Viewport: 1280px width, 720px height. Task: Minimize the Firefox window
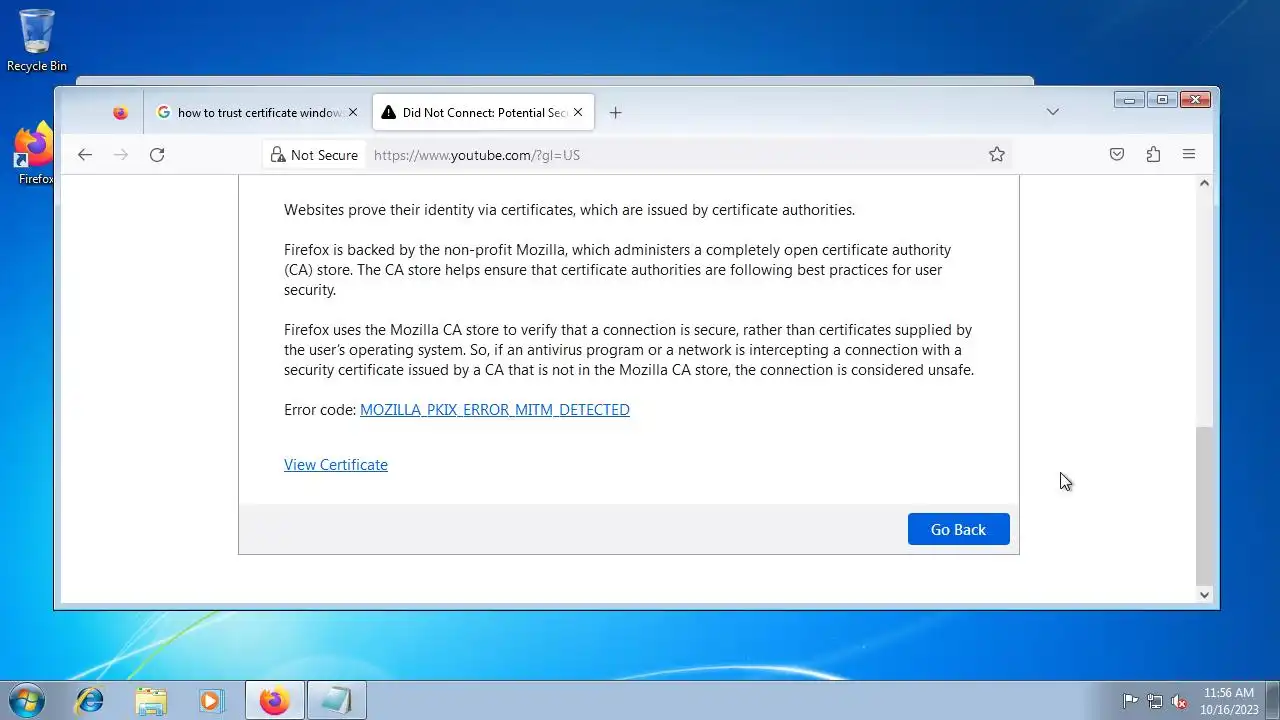pos(1129,99)
